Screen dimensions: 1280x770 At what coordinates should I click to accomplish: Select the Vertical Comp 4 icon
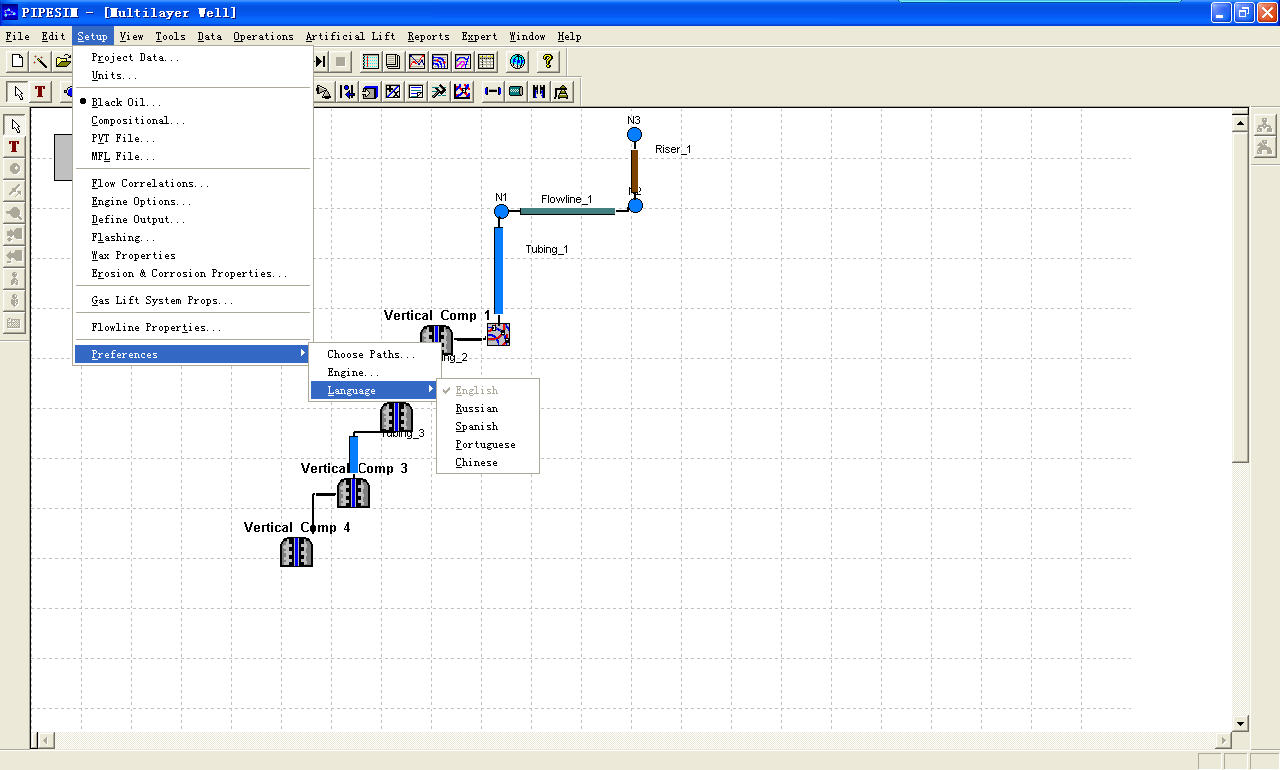click(x=297, y=552)
